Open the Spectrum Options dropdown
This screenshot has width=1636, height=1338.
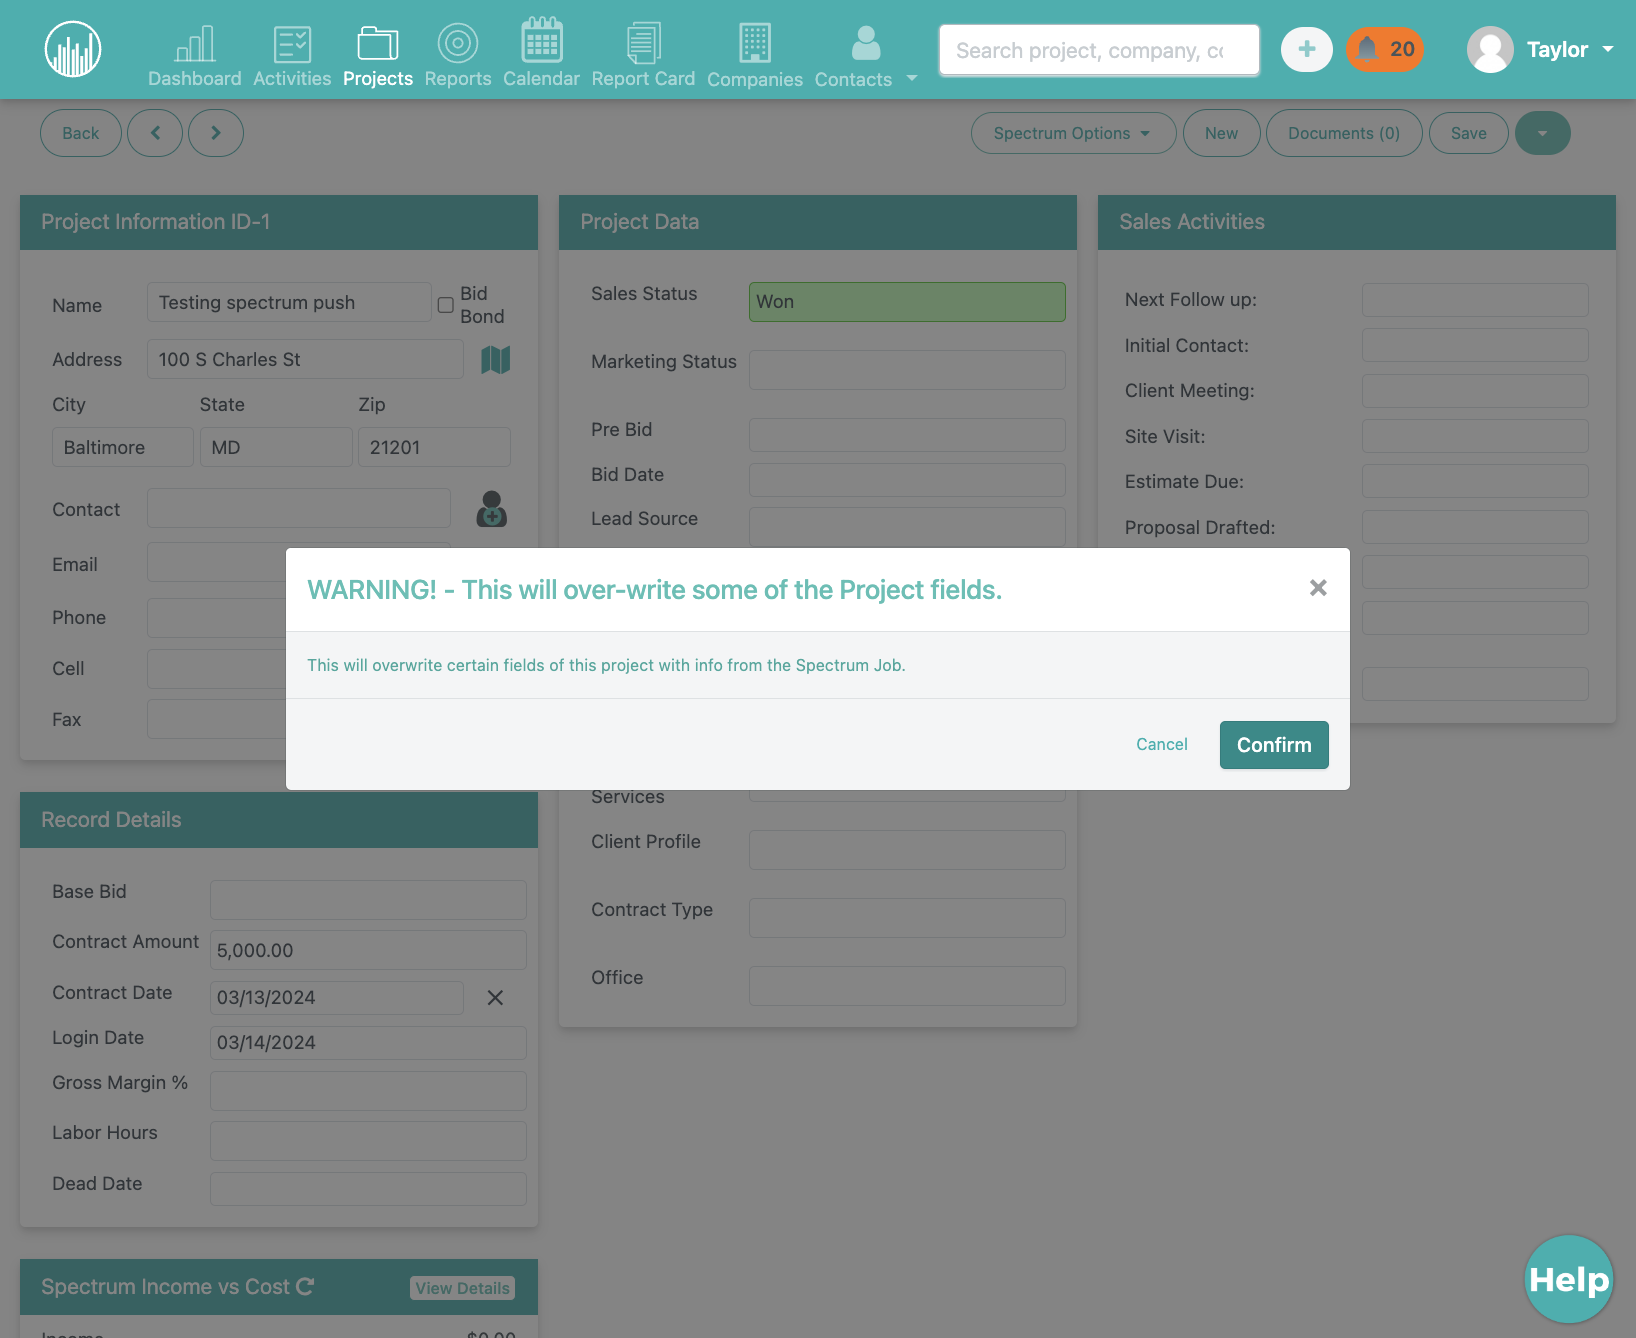(x=1073, y=133)
